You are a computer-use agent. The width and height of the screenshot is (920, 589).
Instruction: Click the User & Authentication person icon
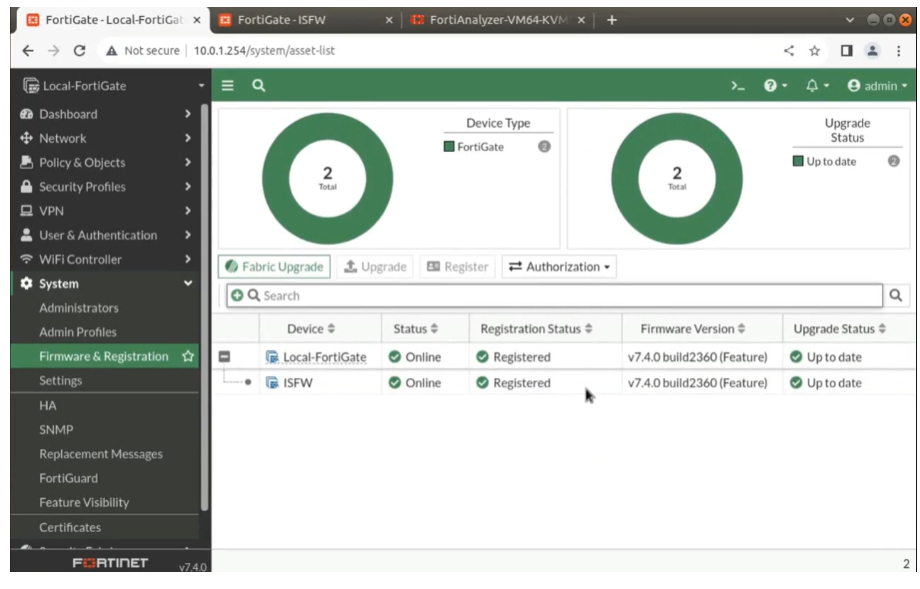(26, 235)
